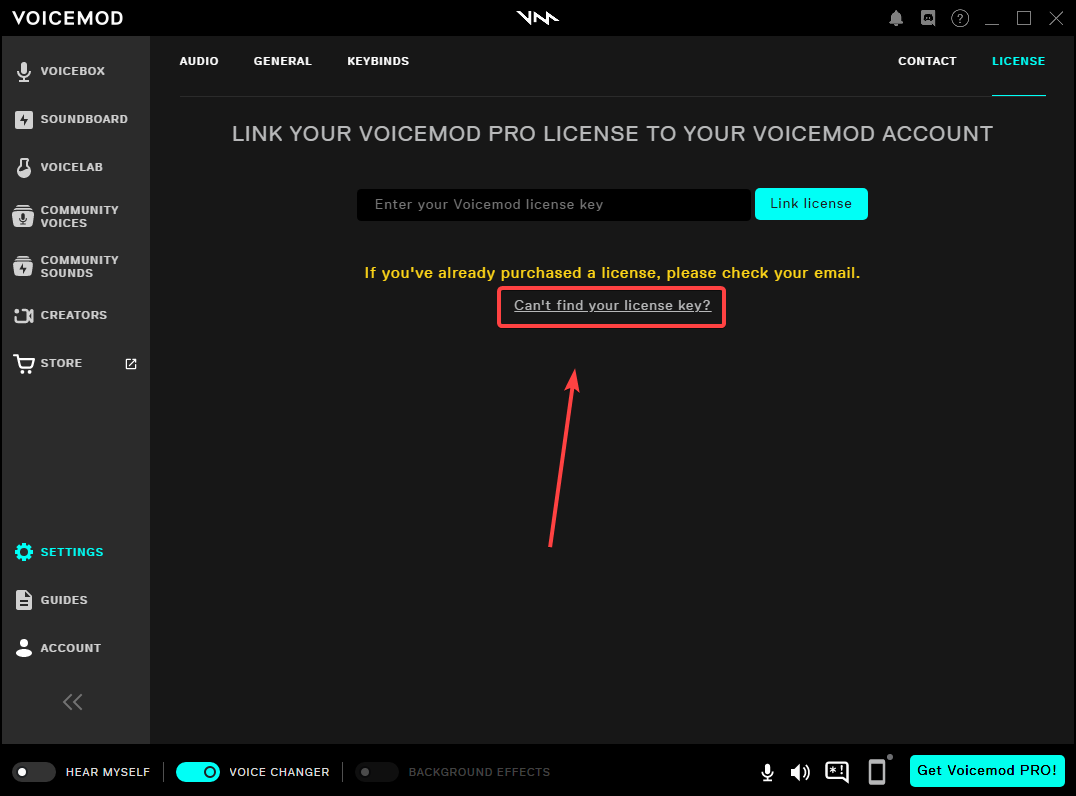Click Get Voicemod PRO! button
1076x796 pixels.
(987, 771)
